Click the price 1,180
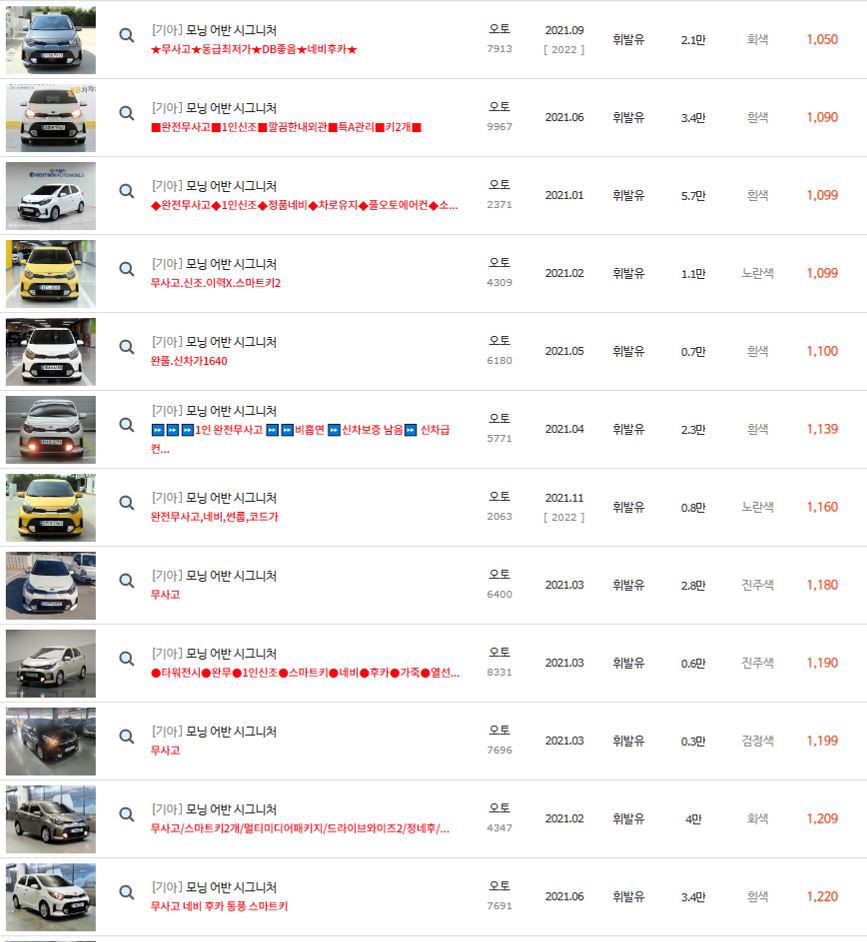This screenshot has width=867, height=942. tap(822, 585)
